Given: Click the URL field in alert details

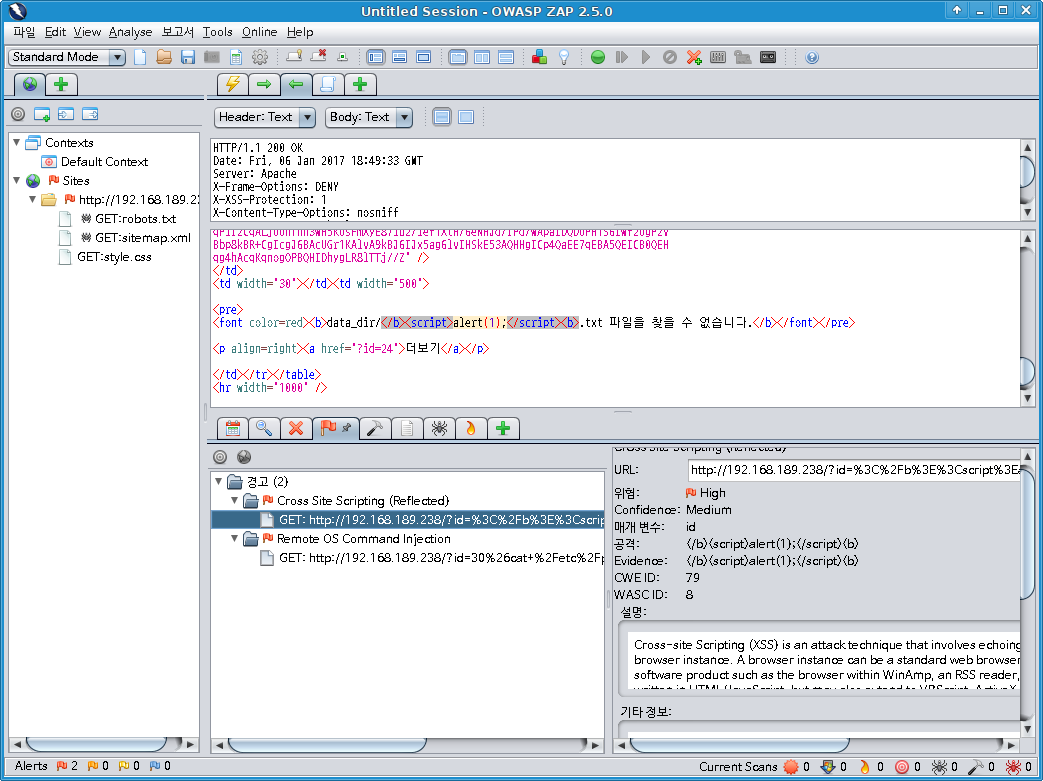Looking at the screenshot, I should [854, 470].
